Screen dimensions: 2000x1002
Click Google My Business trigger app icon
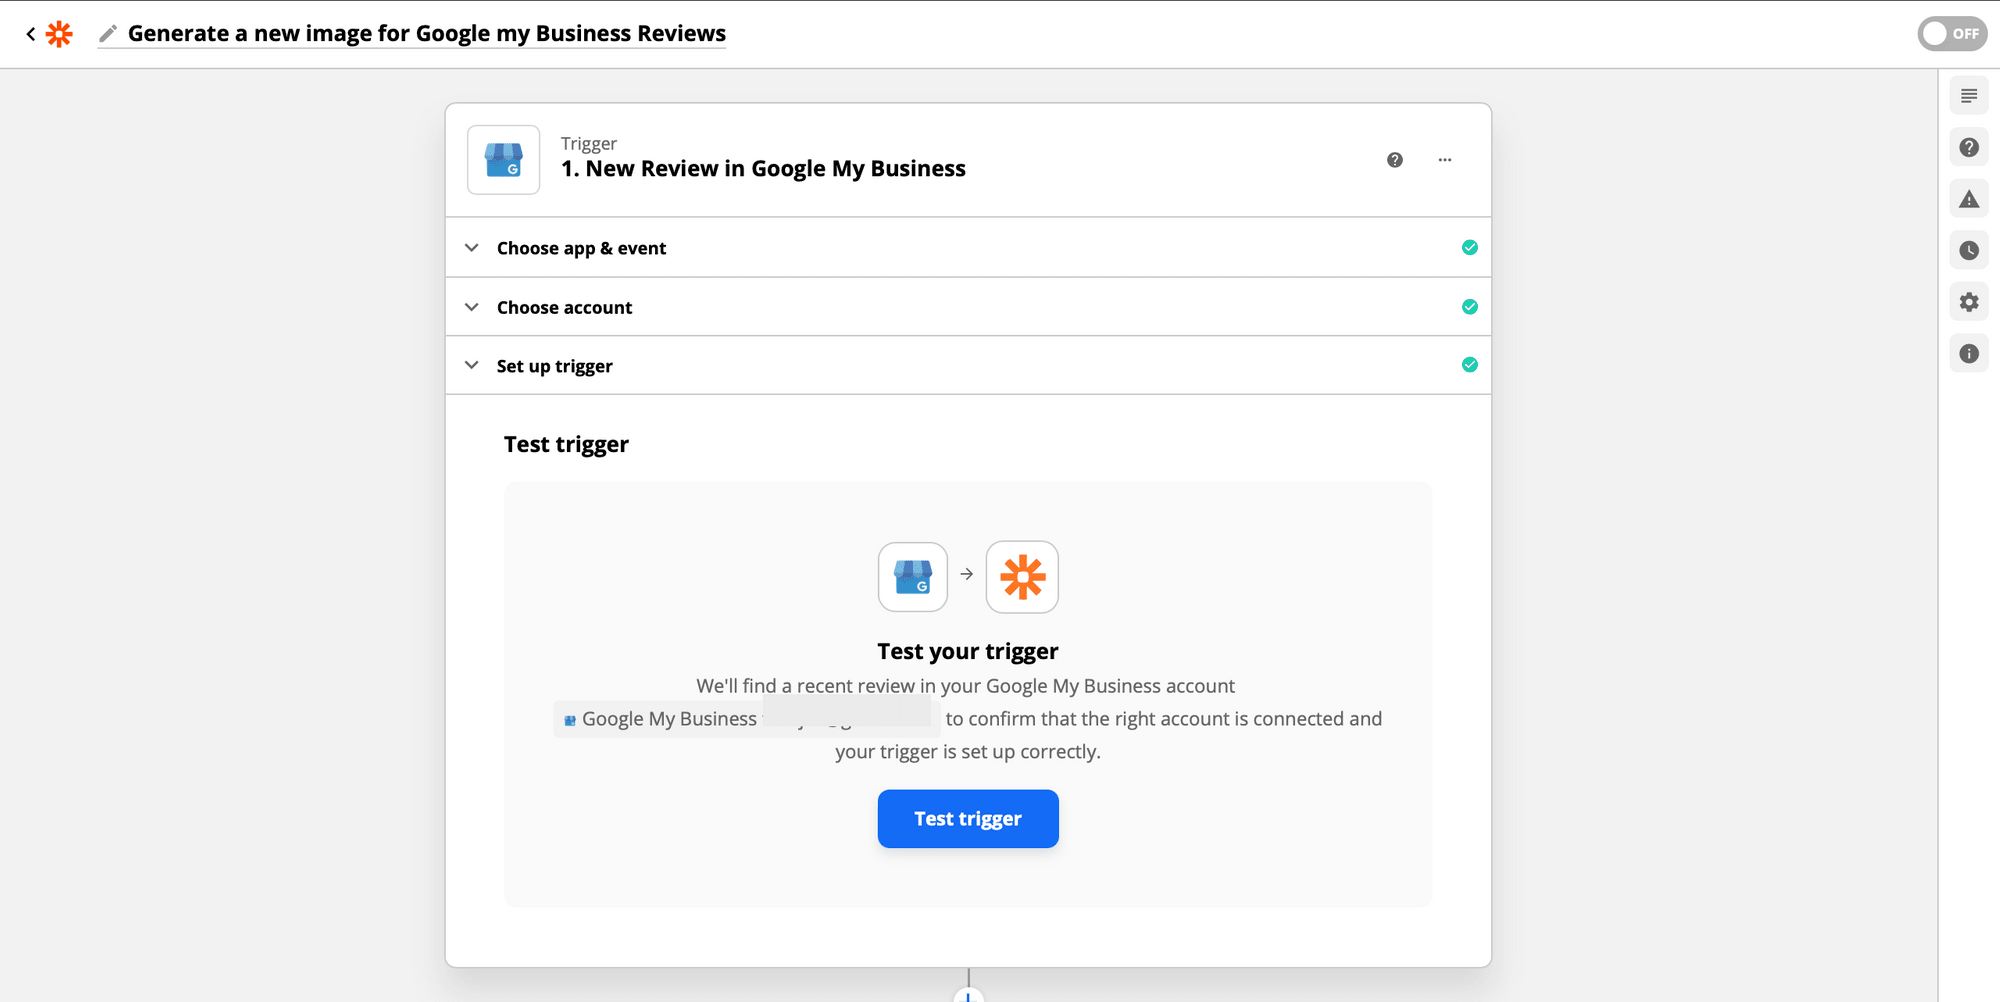point(504,160)
